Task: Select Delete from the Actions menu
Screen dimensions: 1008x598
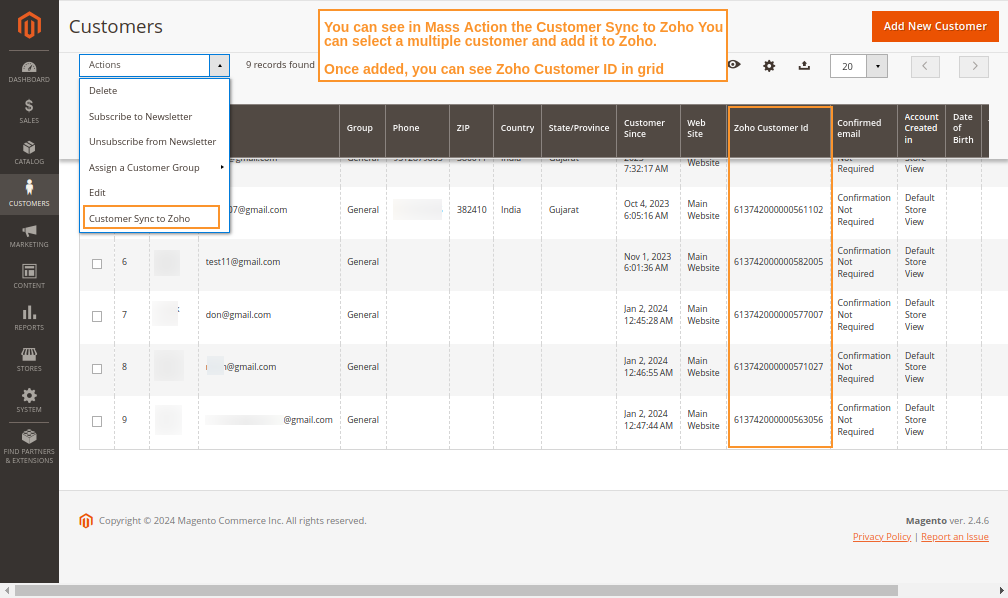Action: (103, 90)
